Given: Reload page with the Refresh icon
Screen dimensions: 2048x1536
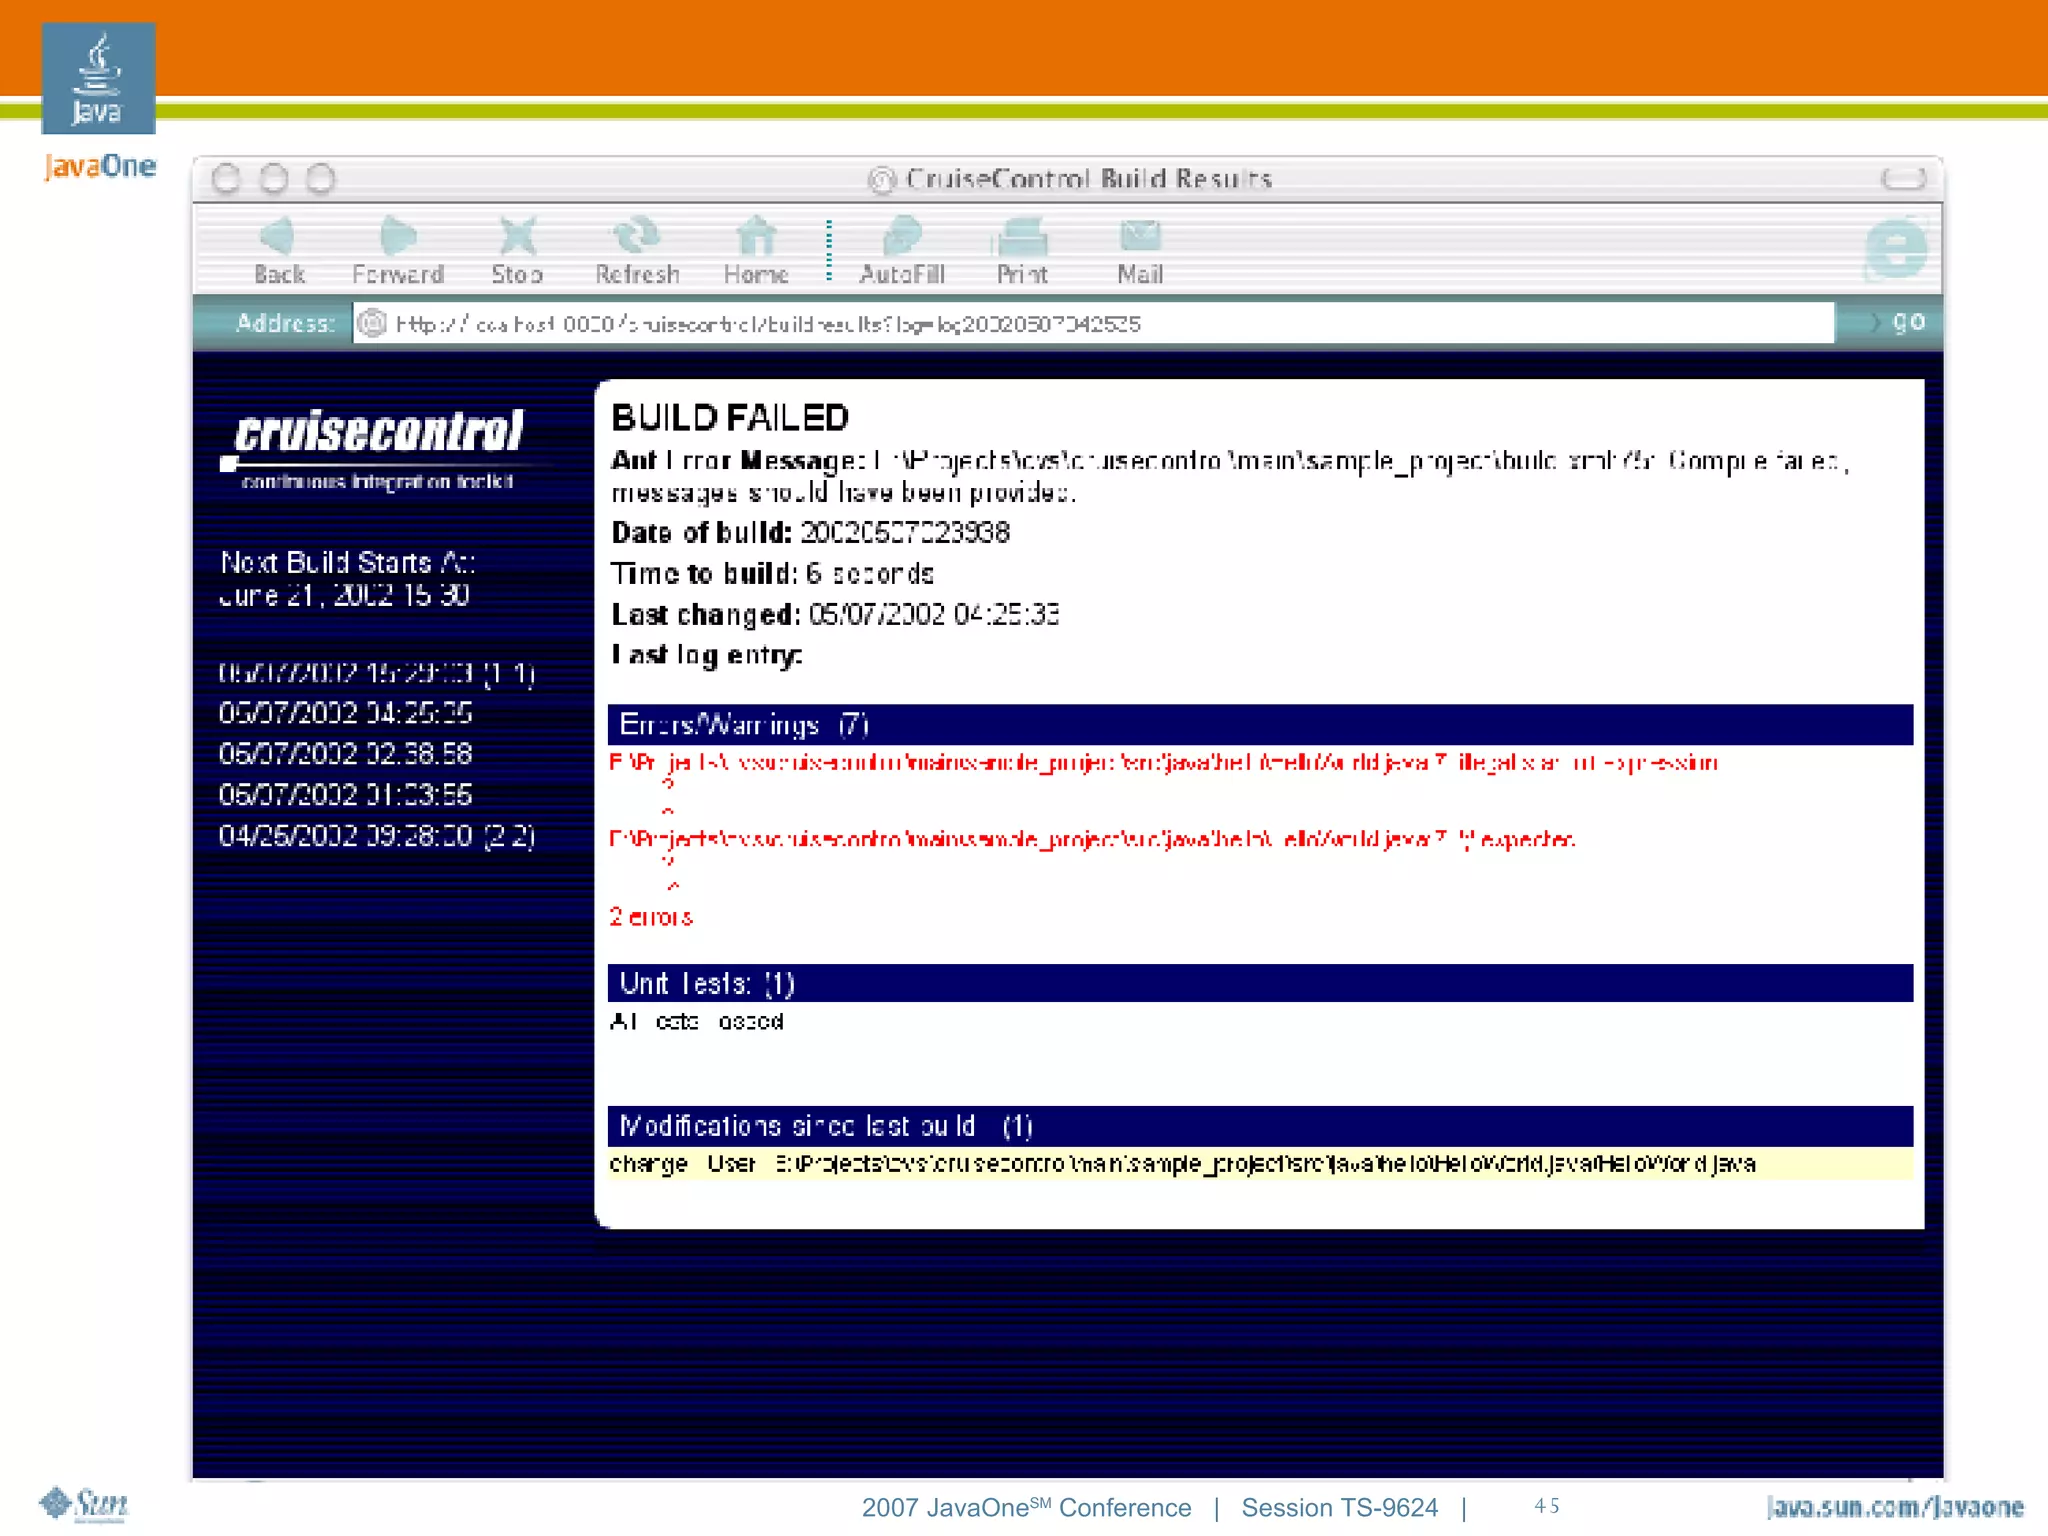Looking at the screenshot, I should click(637, 237).
